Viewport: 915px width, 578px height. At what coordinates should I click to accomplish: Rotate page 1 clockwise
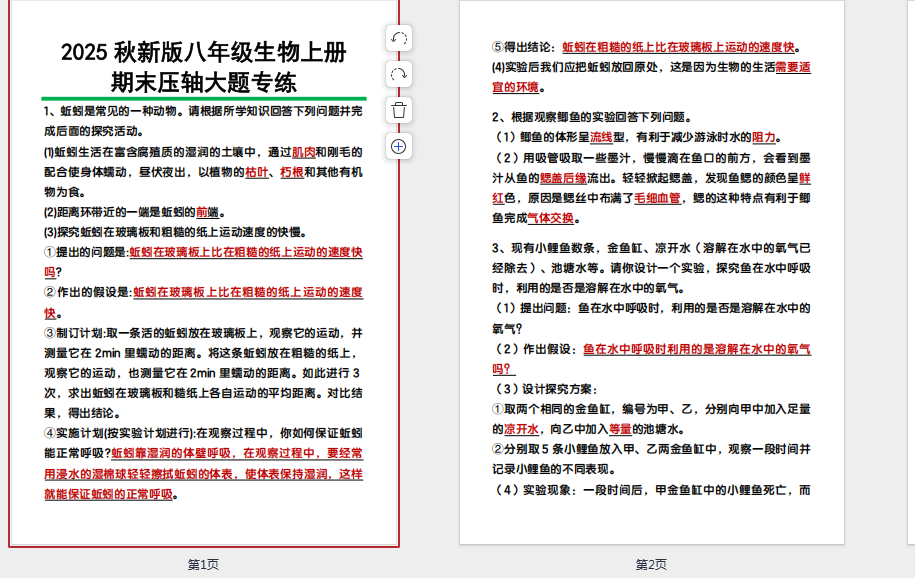tap(398, 74)
